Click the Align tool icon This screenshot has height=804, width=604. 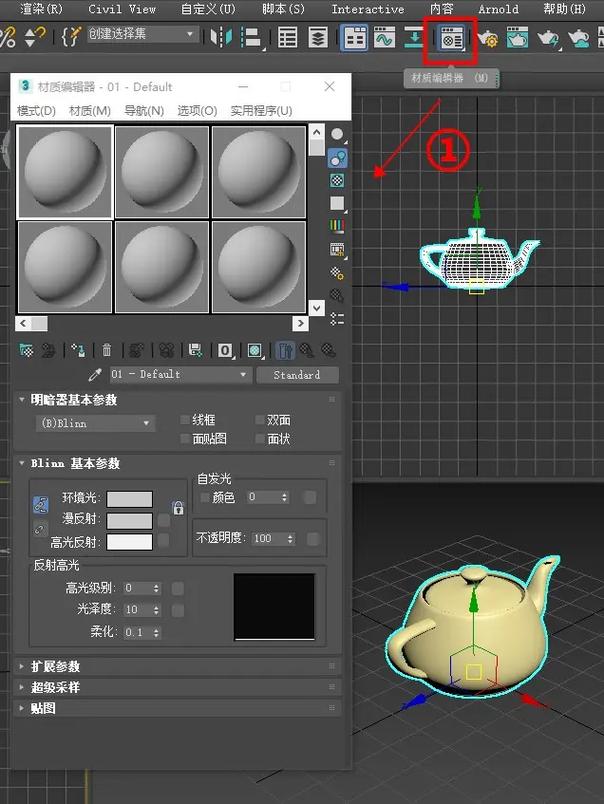pyautogui.click(x=251, y=37)
